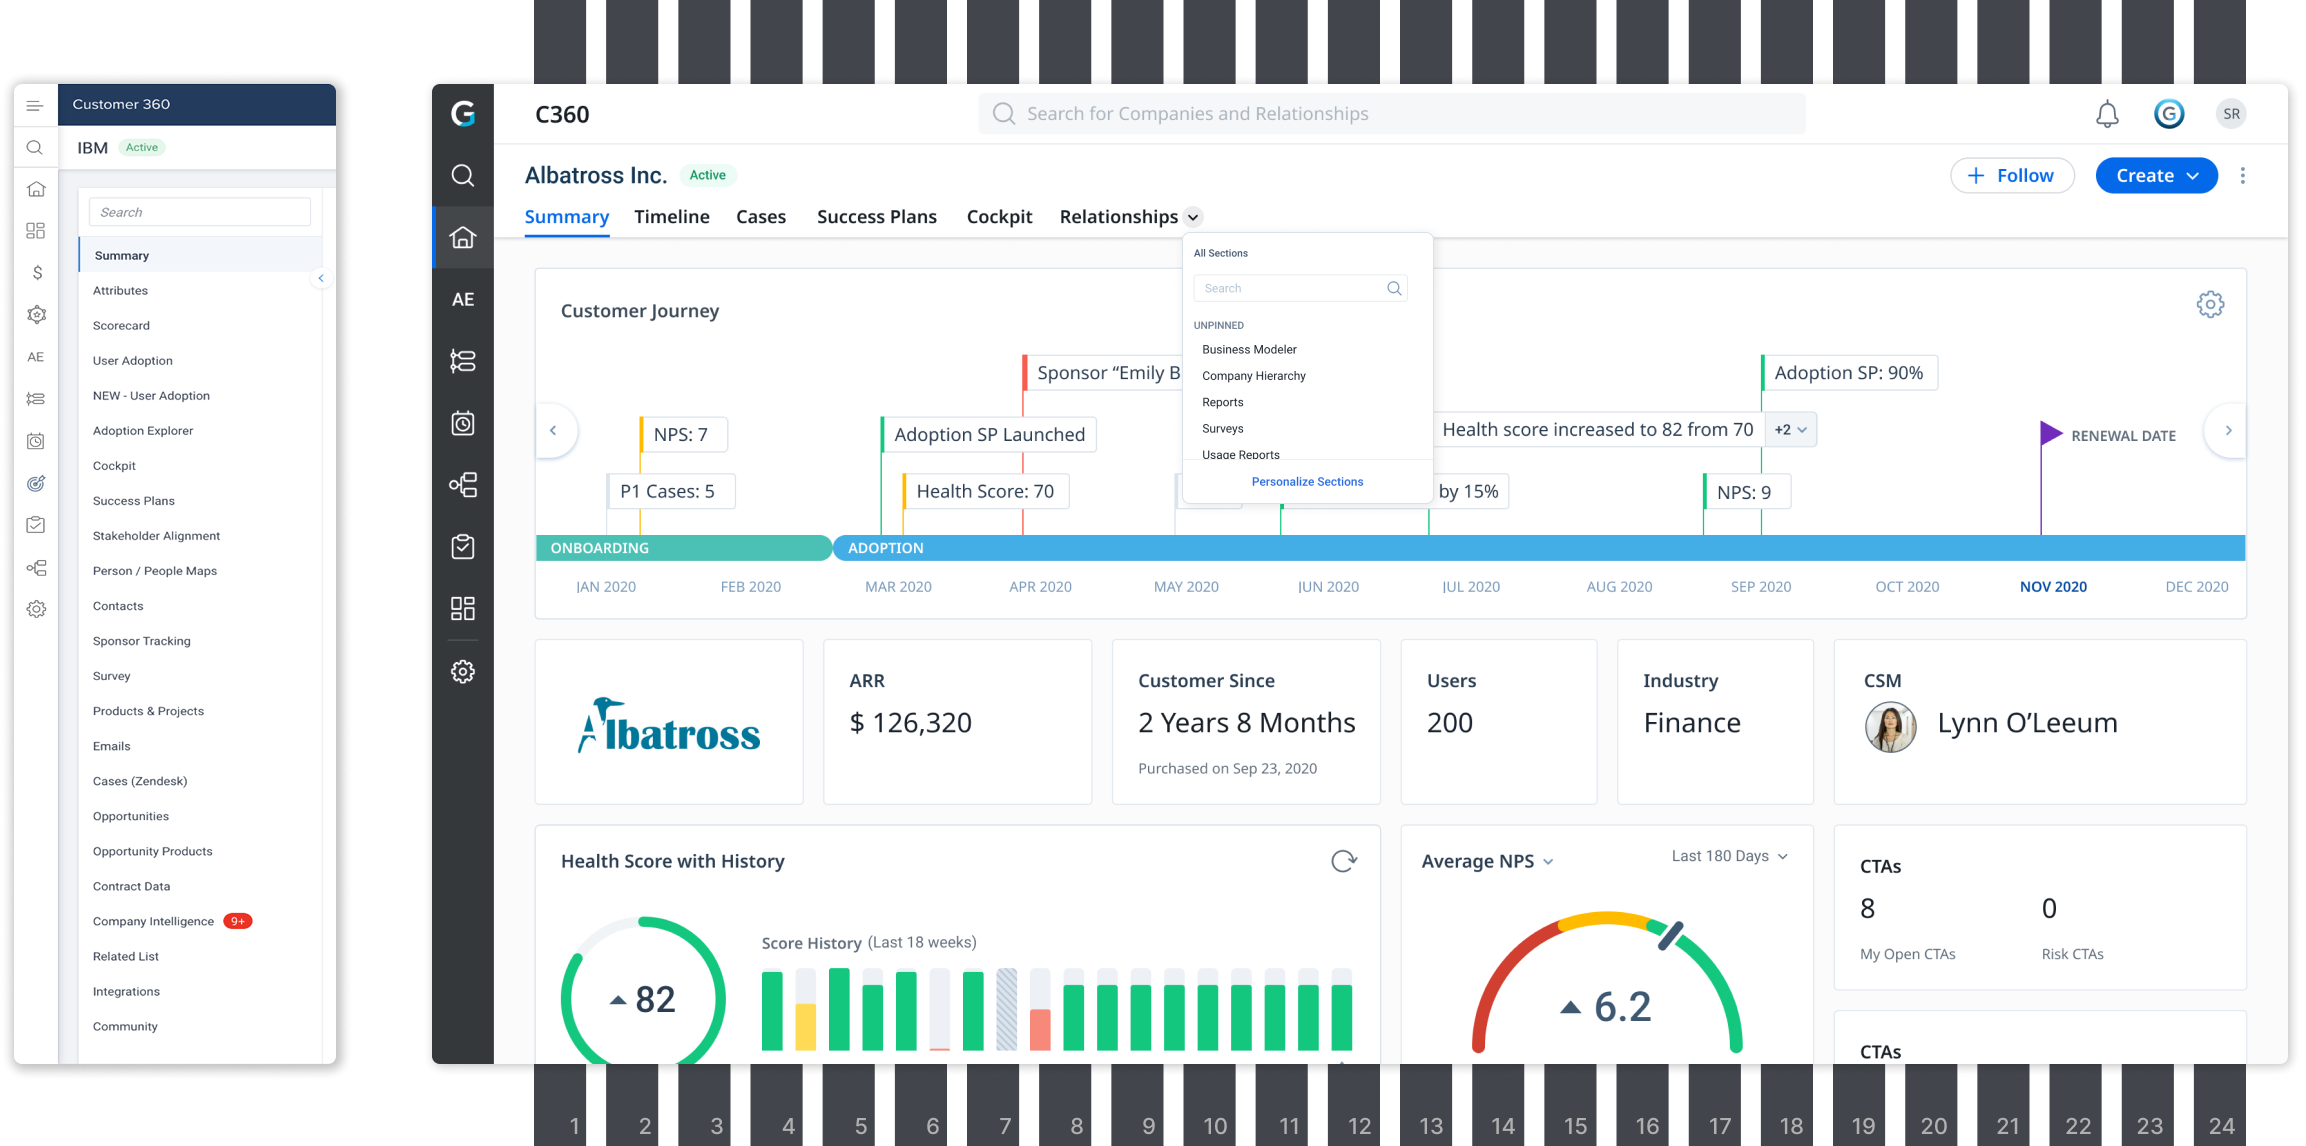This screenshot has width=2306, height=1146.
Task: Refresh the Health Score with History widget
Action: tap(1344, 861)
